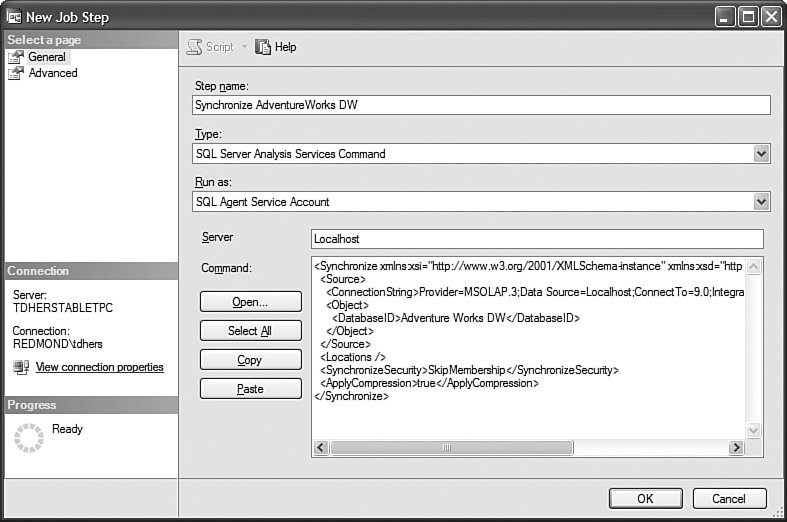Click the Advanced page icon
The image size is (787, 522).
(x=16, y=73)
